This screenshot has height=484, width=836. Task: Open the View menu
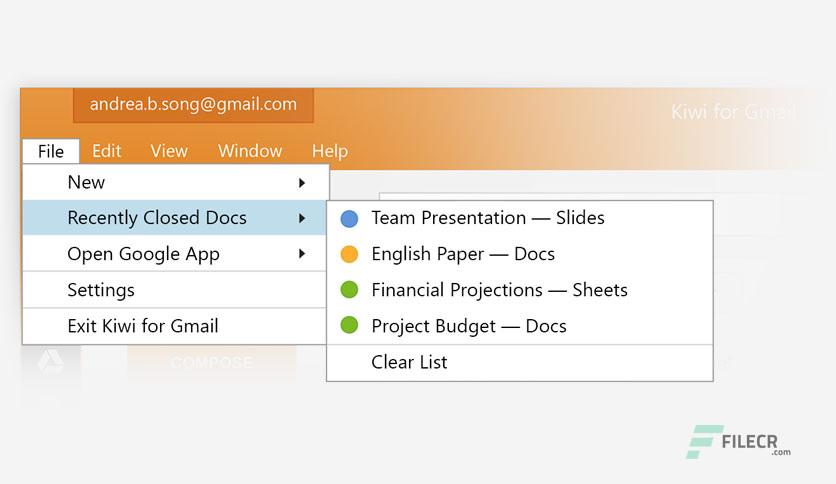pyautogui.click(x=169, y=151)
